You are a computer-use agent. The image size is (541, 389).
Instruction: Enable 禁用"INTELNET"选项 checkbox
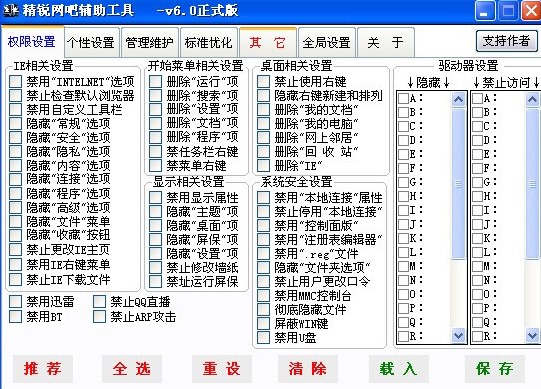click(x=16, y=81)
